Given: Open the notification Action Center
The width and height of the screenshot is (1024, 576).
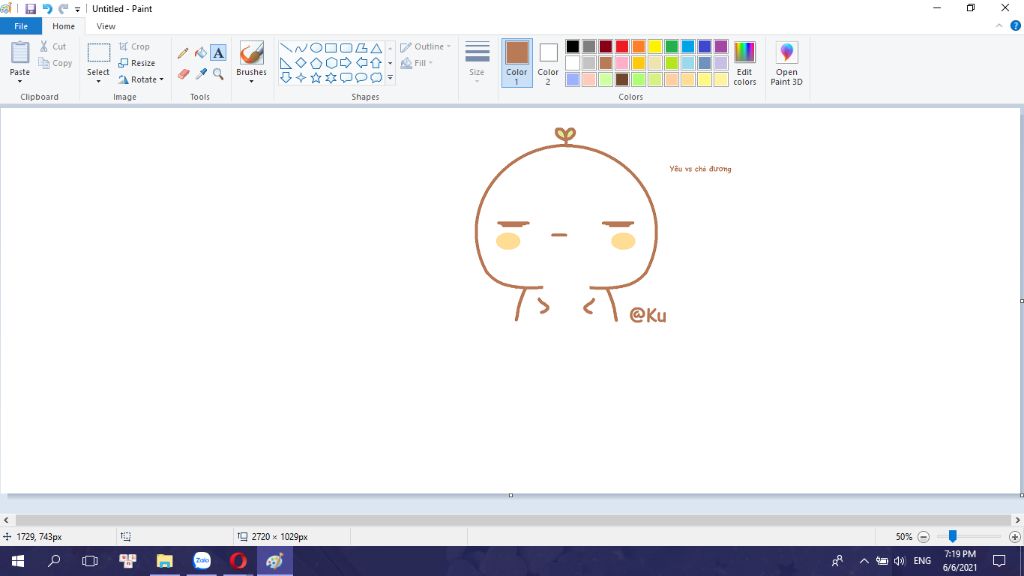Looking at the screenshot, I should (999, 561).
